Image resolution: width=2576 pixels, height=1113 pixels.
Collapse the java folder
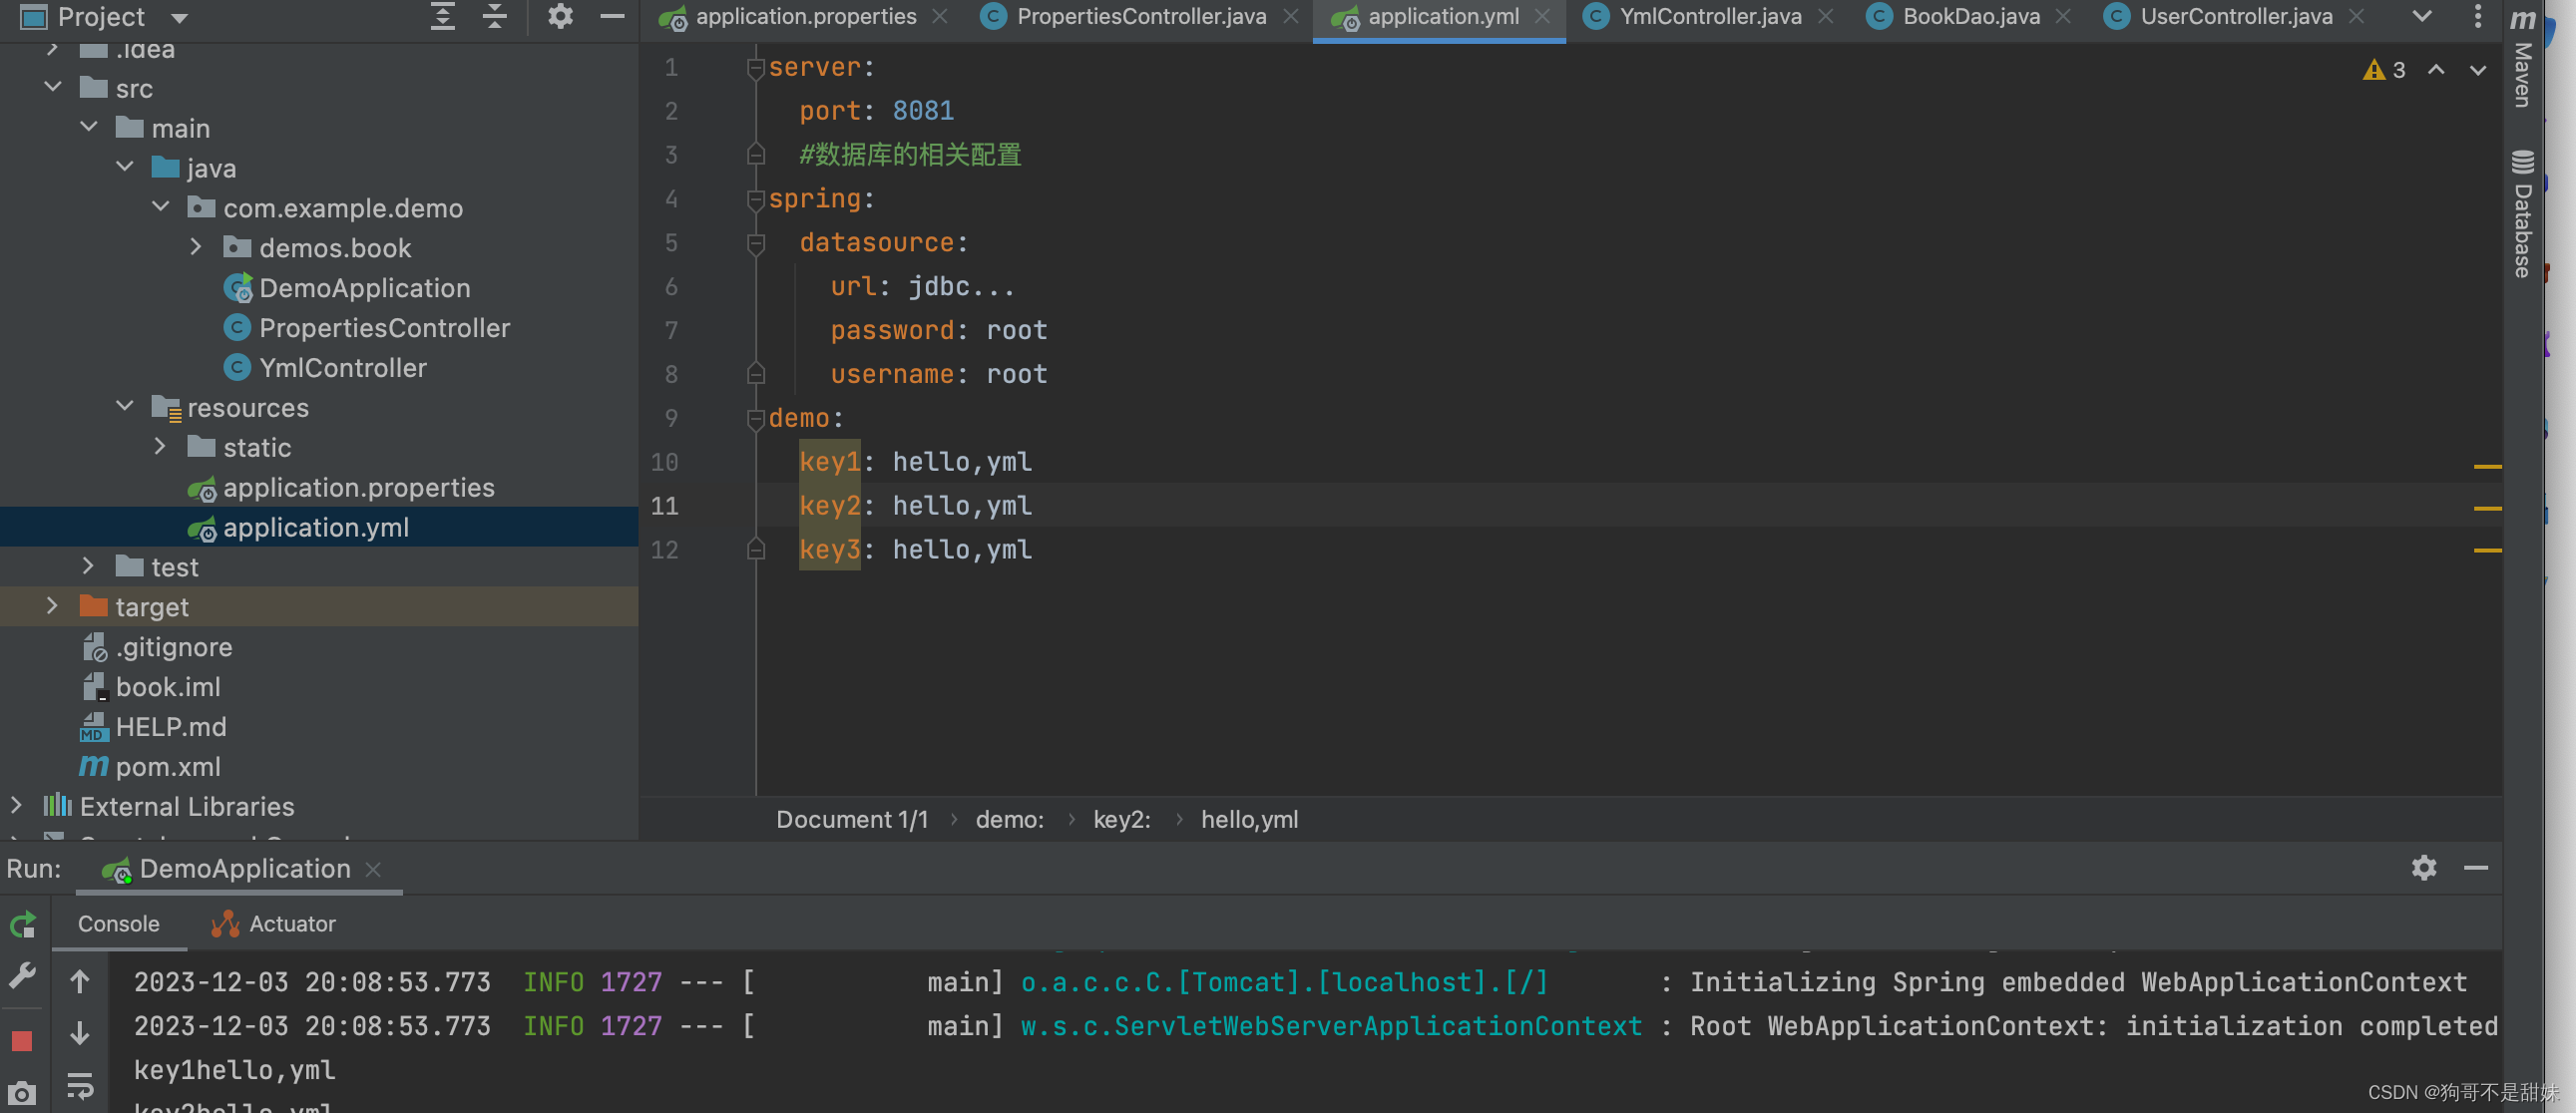coord(125,168)
